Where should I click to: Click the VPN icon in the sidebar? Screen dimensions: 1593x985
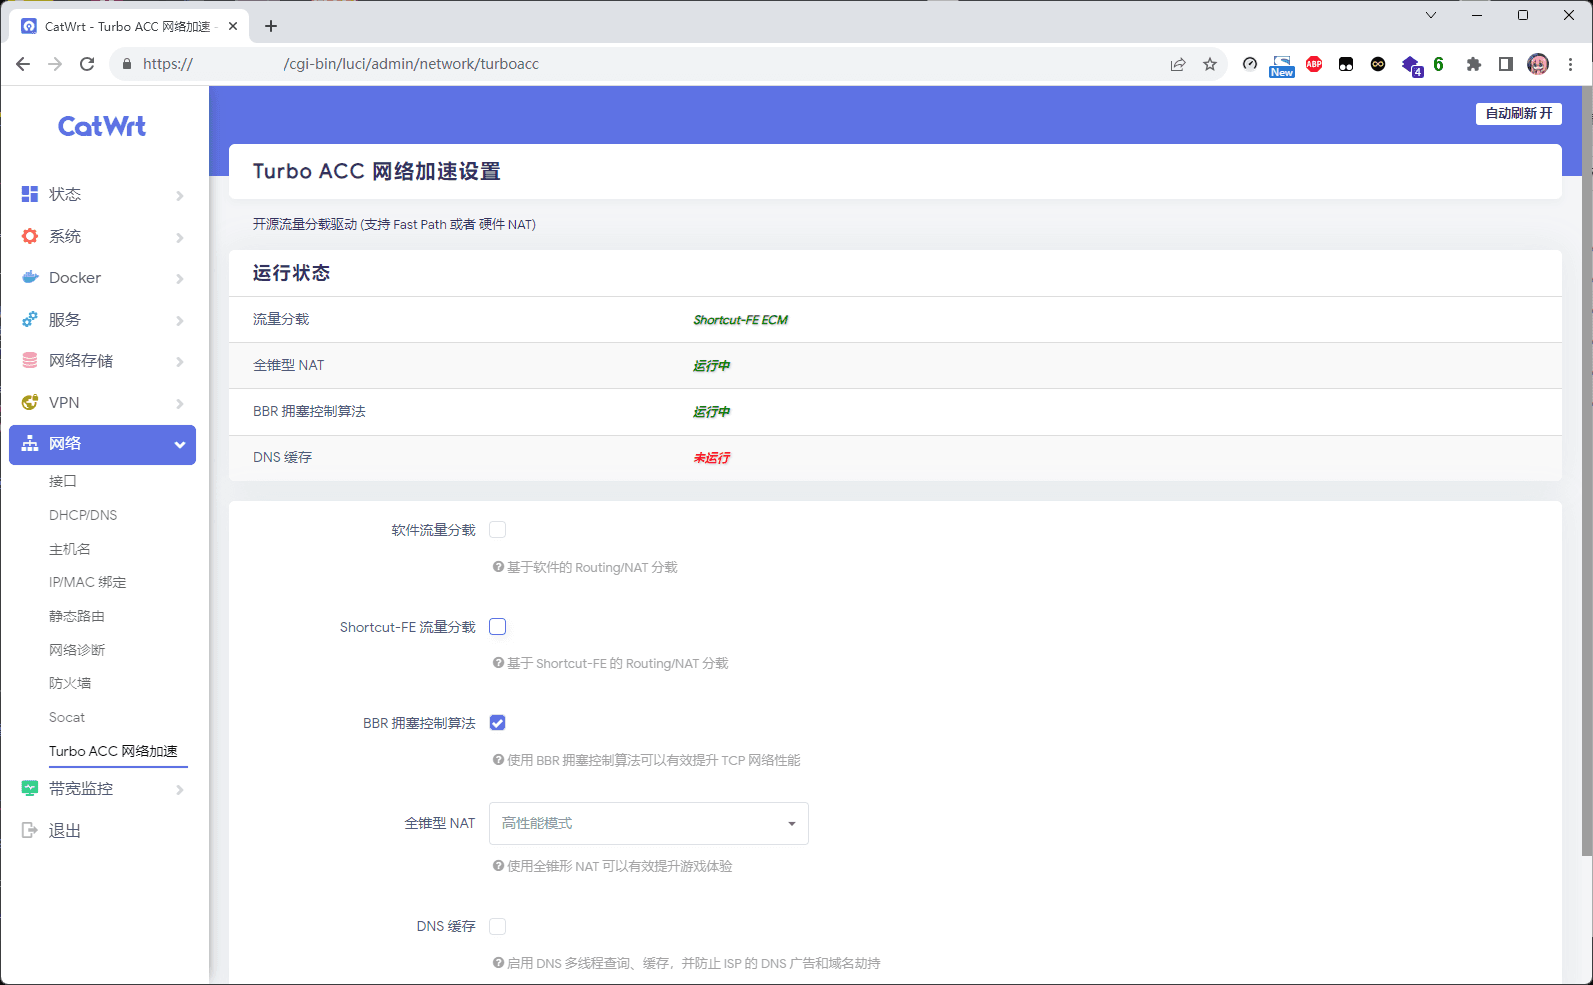tap(30, 402)
